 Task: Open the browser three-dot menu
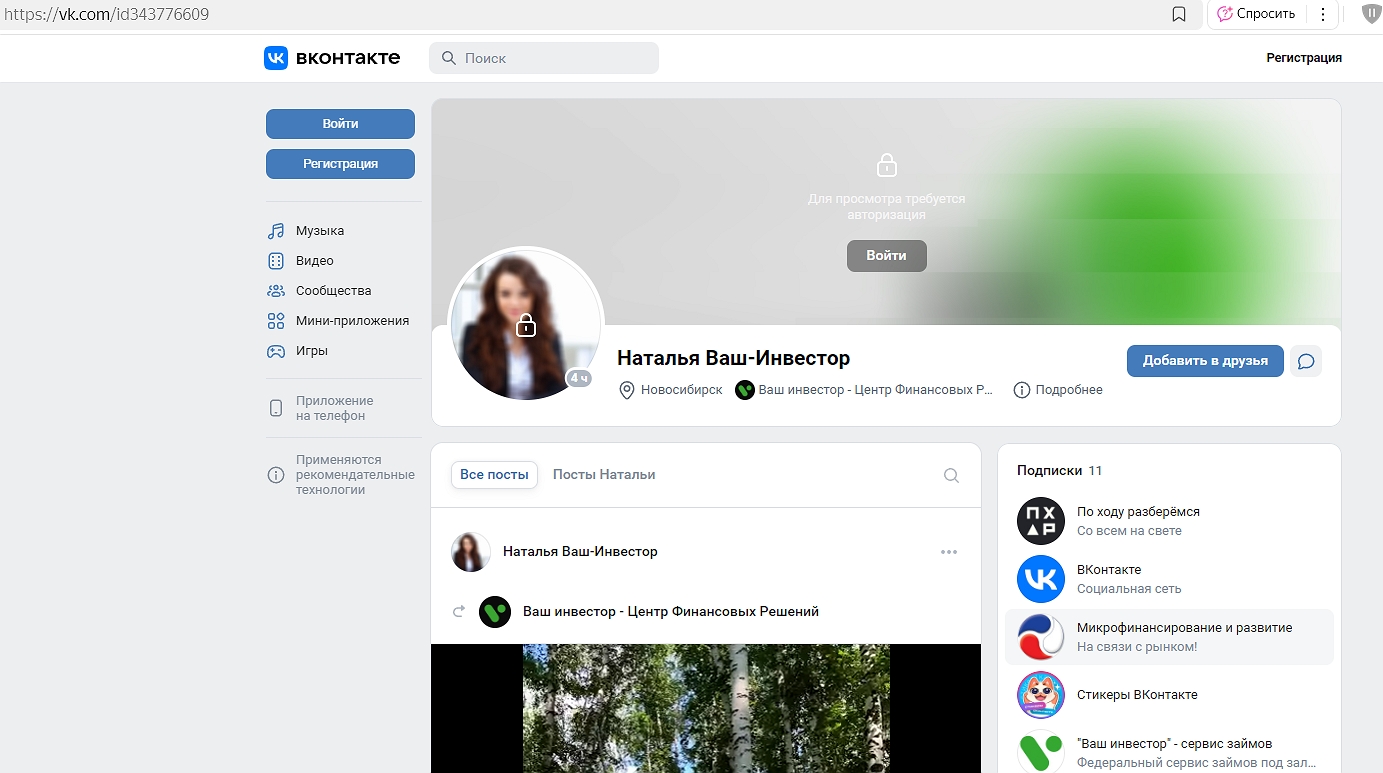point(1323,14)
